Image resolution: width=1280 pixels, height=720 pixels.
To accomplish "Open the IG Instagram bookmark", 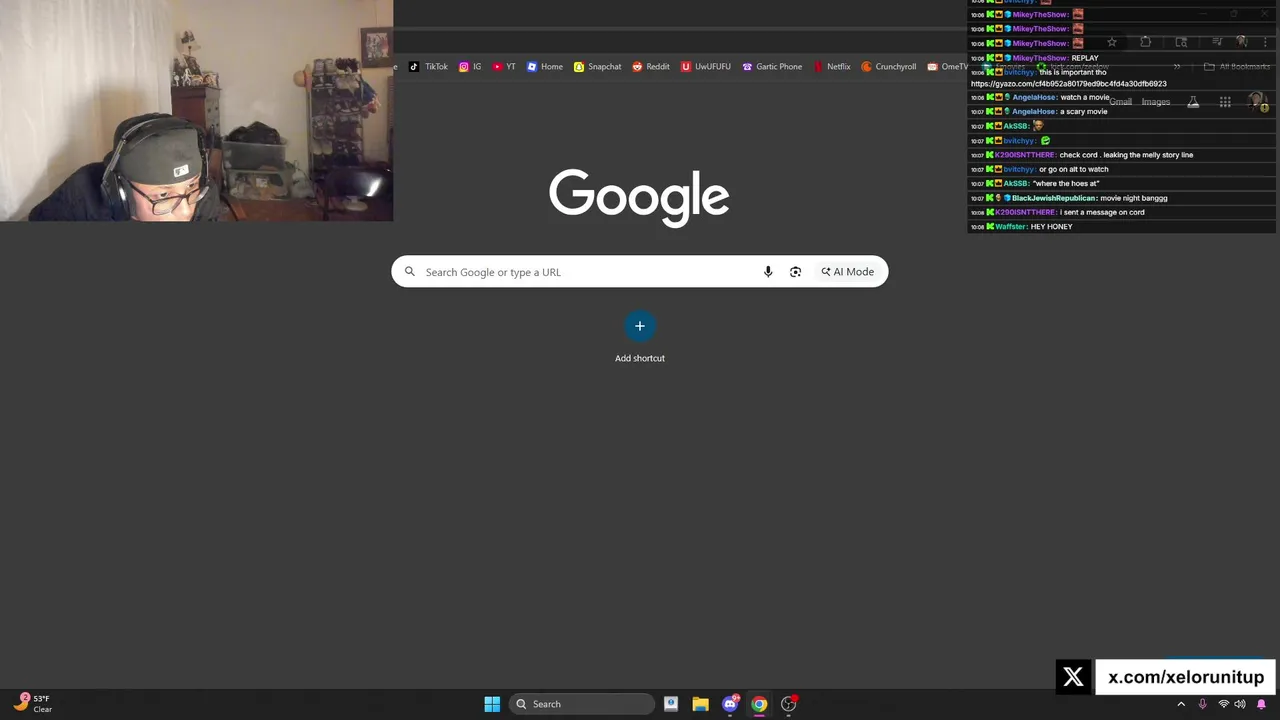I will (470, 67).
